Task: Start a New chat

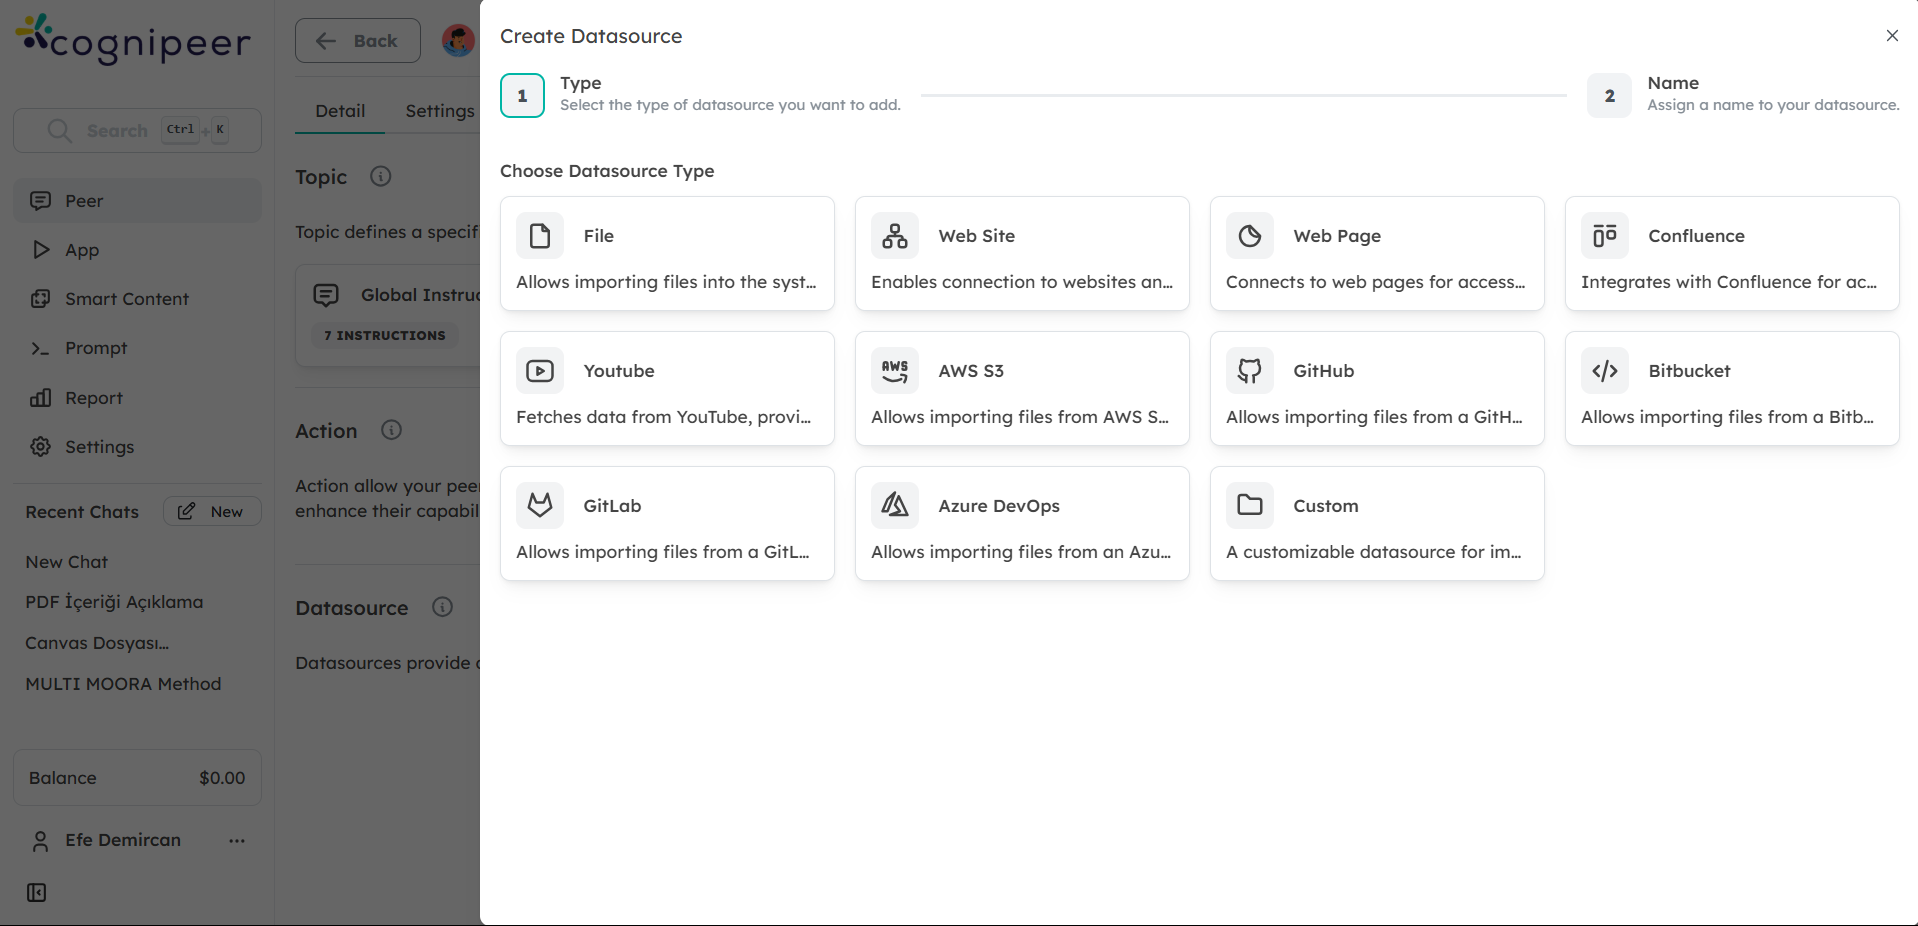Action: tap(211, 511)
